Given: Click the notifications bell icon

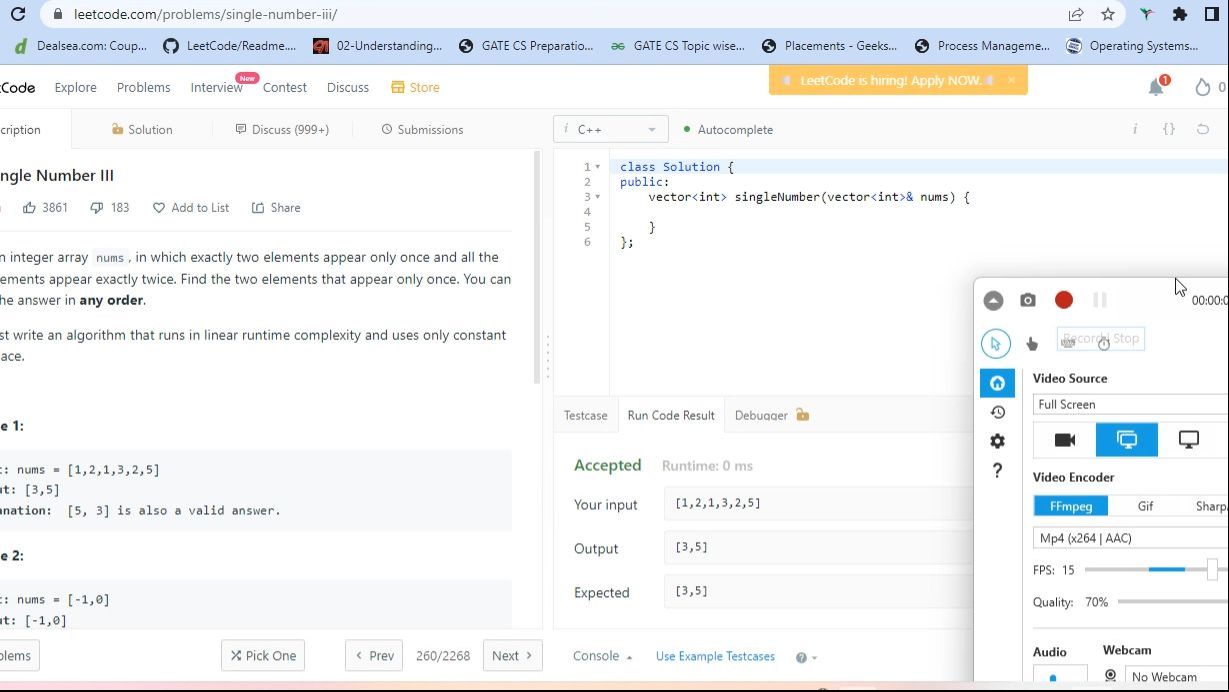Looking at the screenshot, I should 1156,88.
